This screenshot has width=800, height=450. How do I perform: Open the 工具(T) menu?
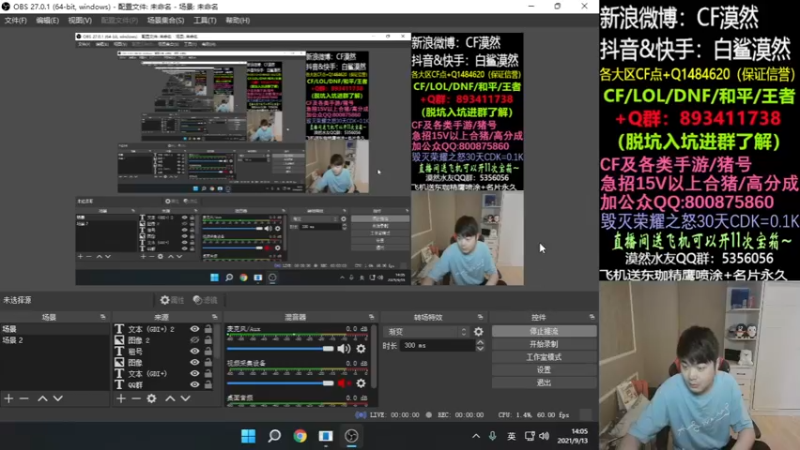tap(205, 20)
